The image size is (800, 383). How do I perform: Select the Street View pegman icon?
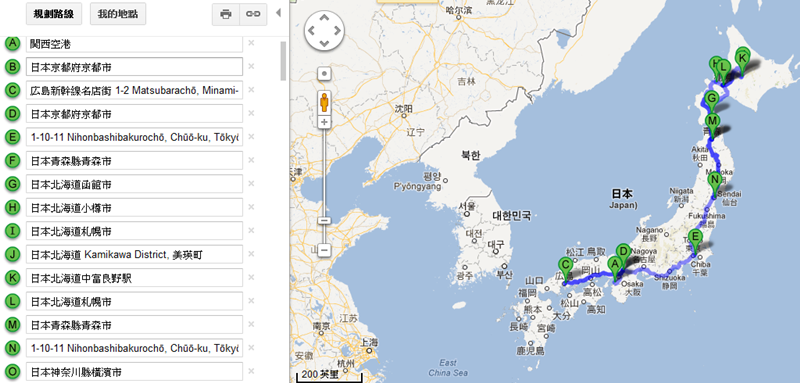pyautogui.click(x=324, y=103)
